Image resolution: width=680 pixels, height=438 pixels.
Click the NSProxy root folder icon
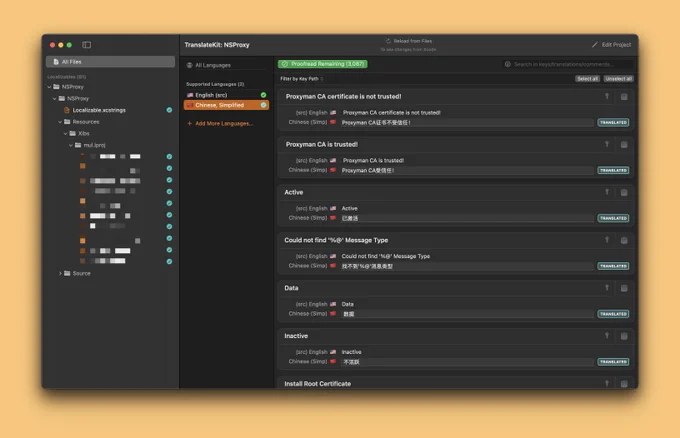[x=56, y=87]
